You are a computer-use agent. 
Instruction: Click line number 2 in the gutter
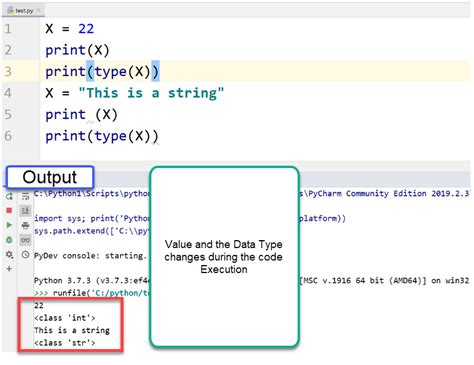click(8, 50)
